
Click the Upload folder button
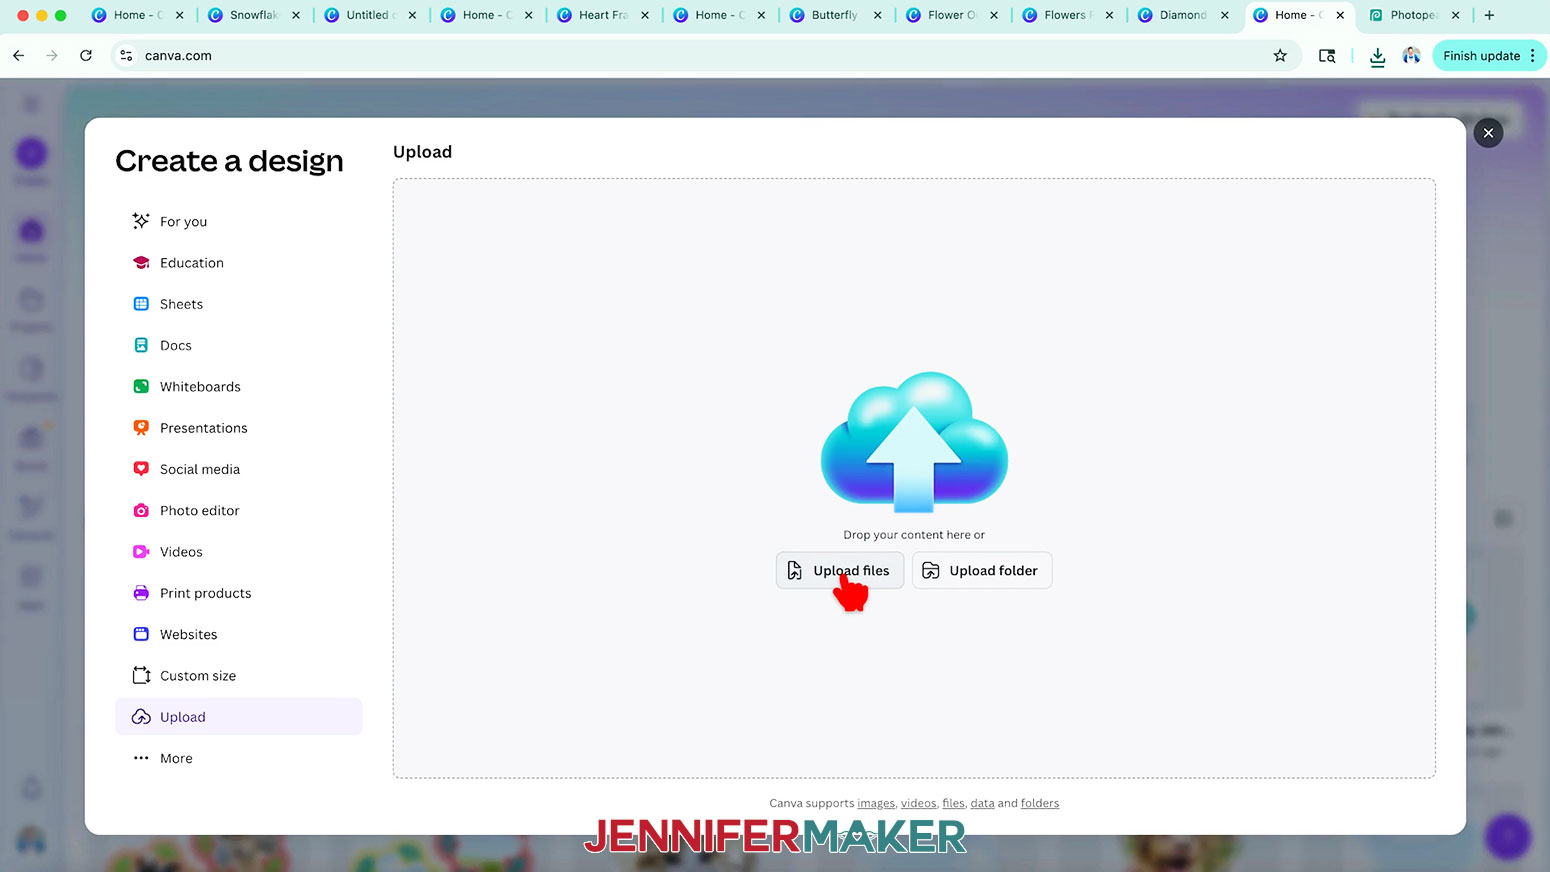click(982, 570)
